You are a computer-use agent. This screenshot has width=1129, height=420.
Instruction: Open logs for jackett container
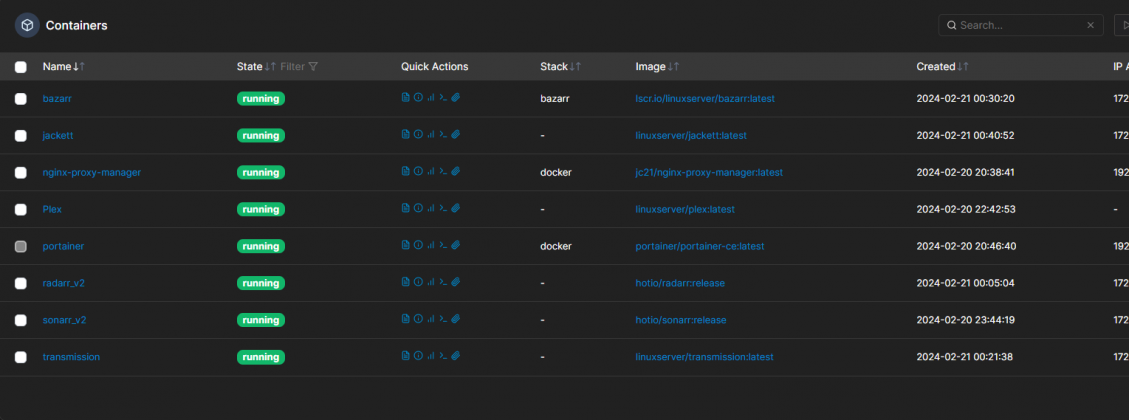pyautogui.click(x=405, y=134)
